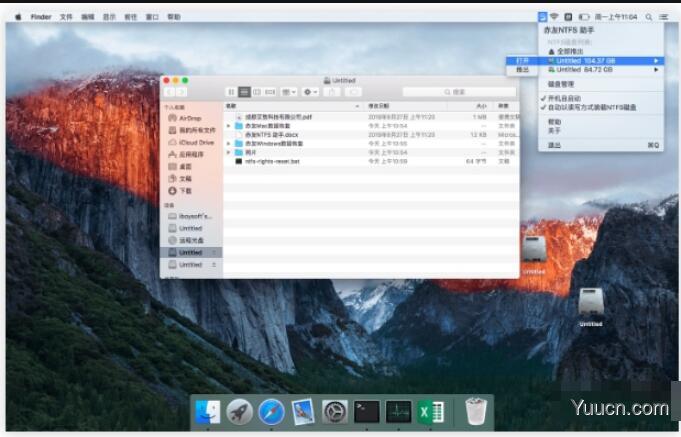The height and width of the screenshot is (437, 681).
Task: Open the Finder action gear dropdown
Action: 310,92
